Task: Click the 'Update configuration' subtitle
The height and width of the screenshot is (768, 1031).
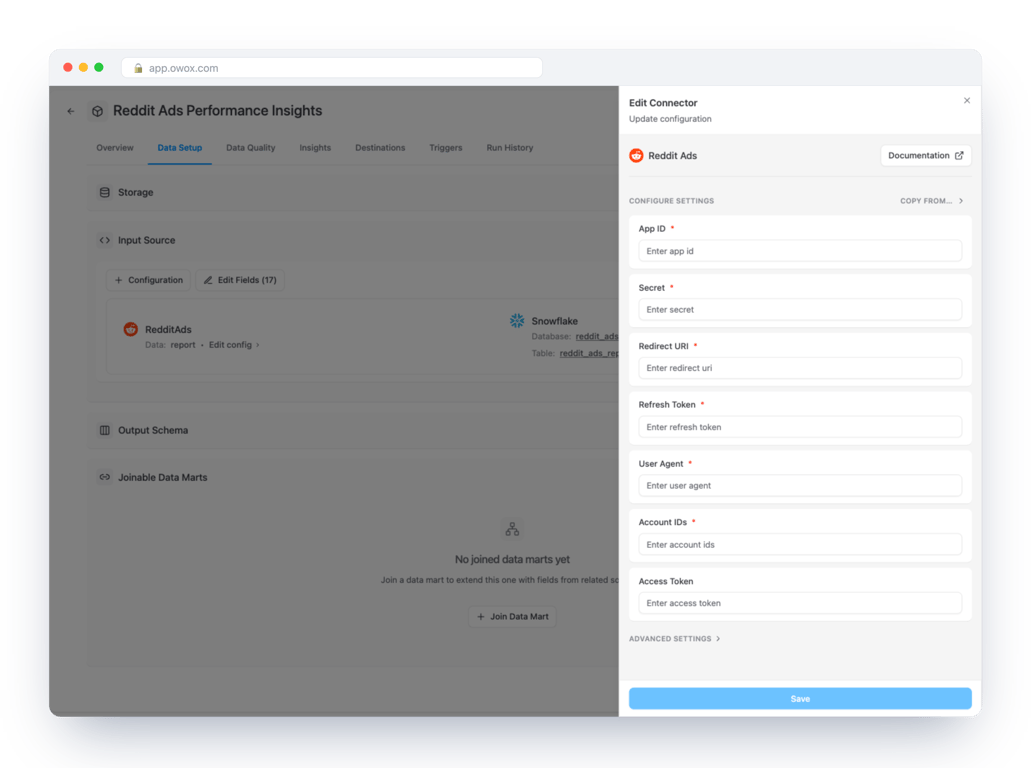Action: coord(670,119)
